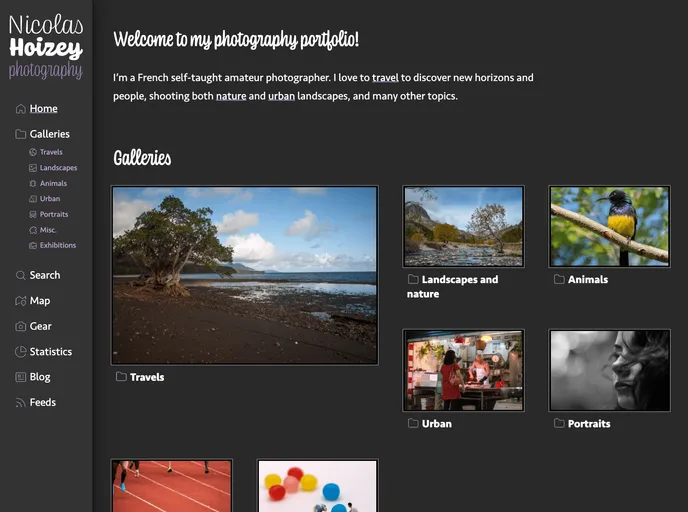The height and width of the screenshot is (512, 688).
Task: Follow the 'travel' link in intro text
Action: pyautogui.click(x=385, y=77)
